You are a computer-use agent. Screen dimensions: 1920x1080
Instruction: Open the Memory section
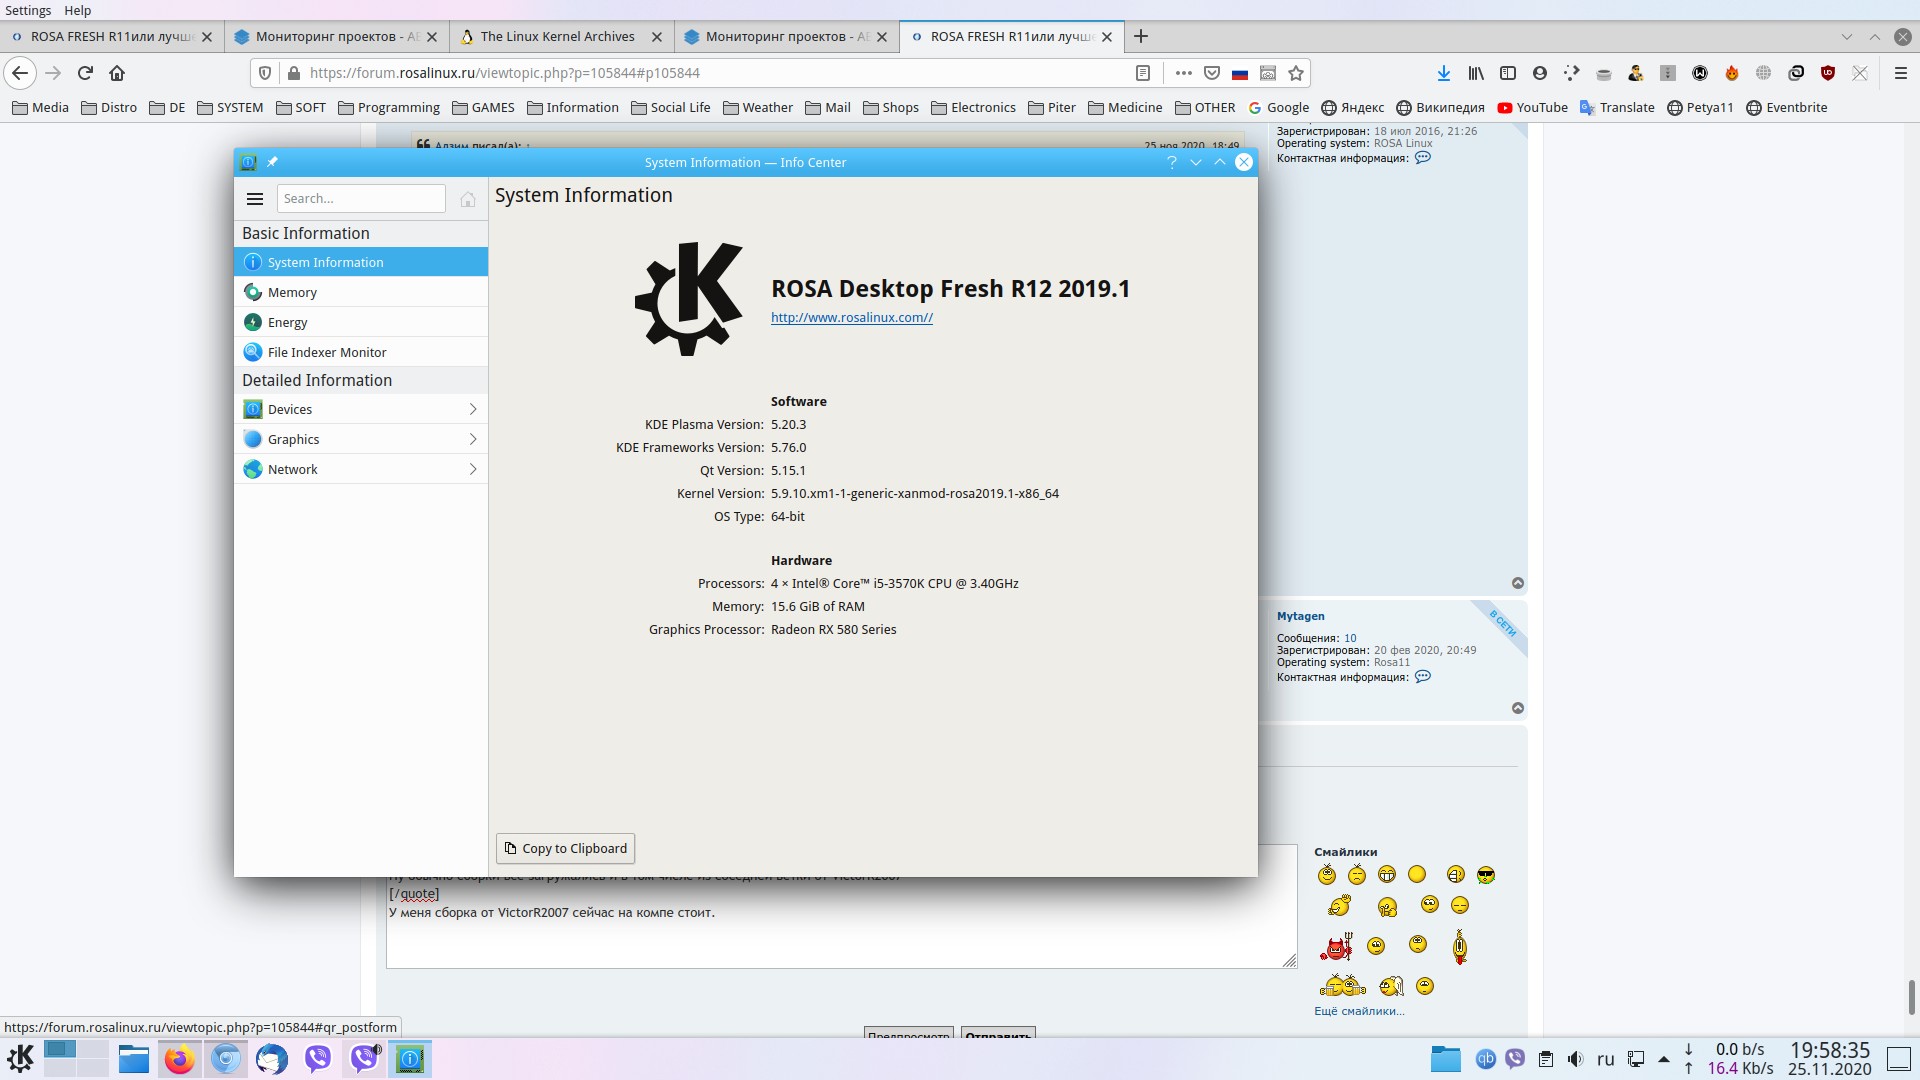coord(292,292)
